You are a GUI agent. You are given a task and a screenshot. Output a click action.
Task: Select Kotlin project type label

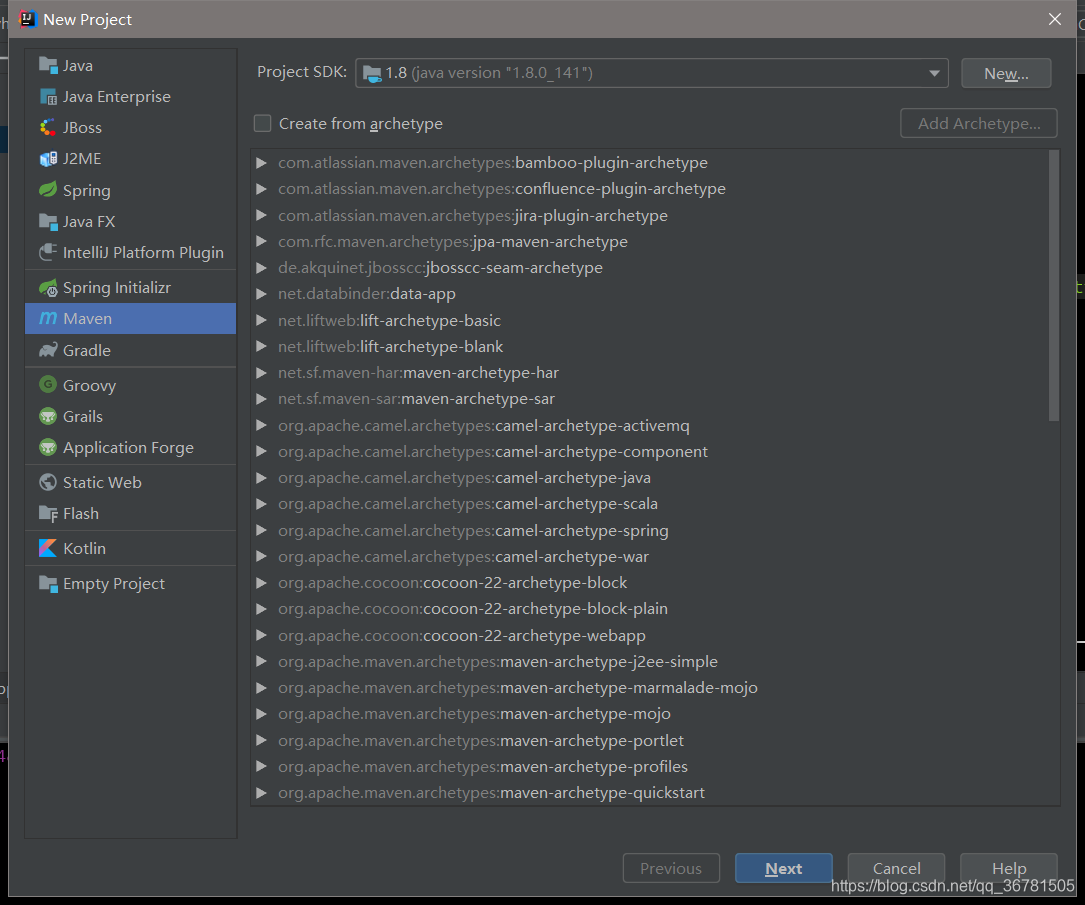point(84,548)
